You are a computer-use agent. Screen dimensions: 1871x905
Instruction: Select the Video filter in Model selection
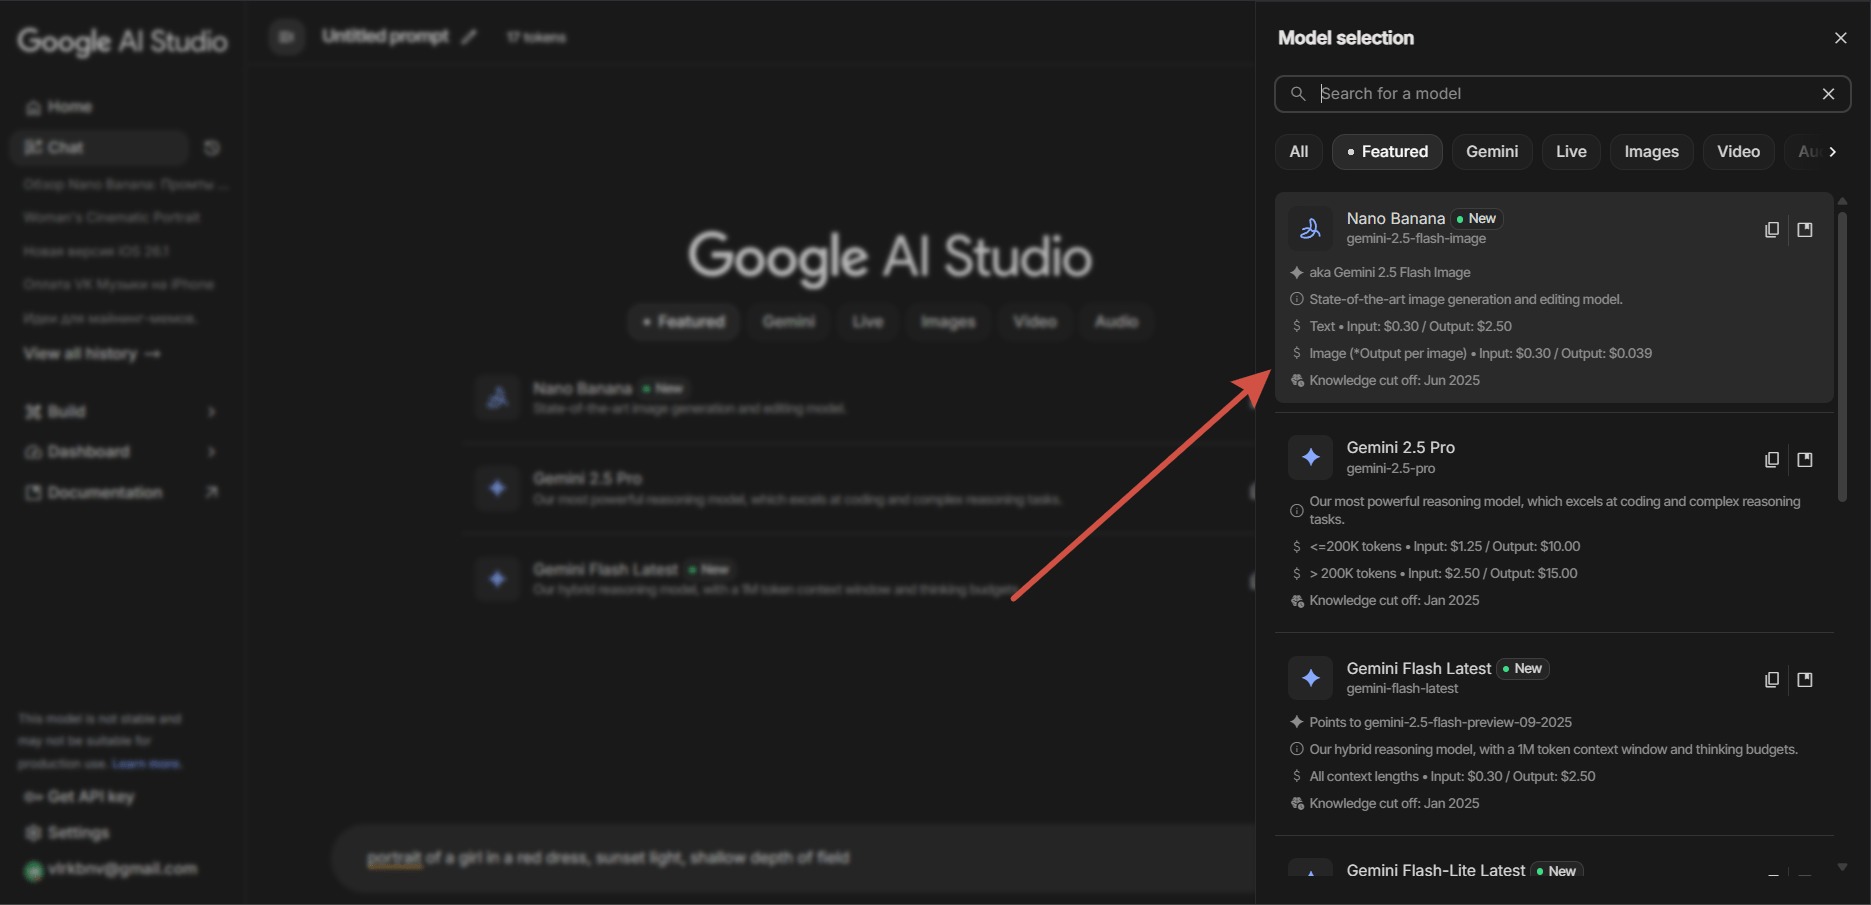pyautogui.click(x=1739, y=152)
